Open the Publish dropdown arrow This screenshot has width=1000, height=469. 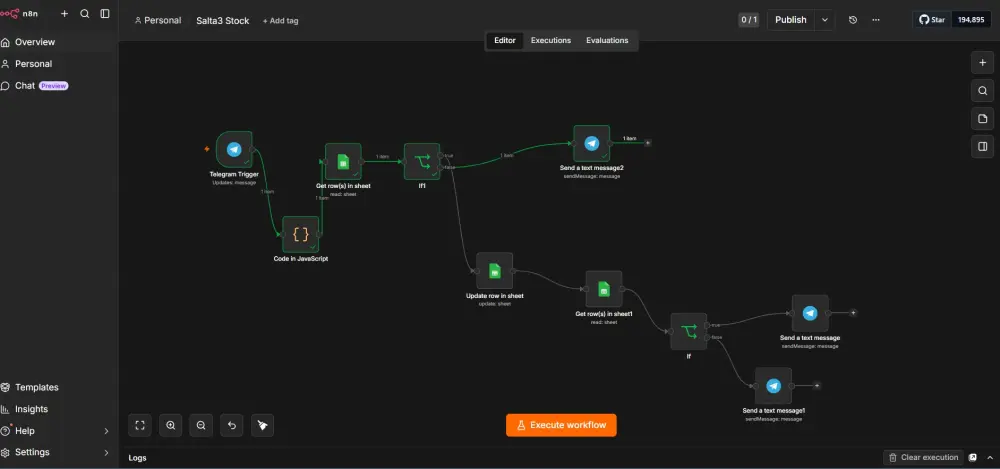pyautogui.click(x=825, y=20)
